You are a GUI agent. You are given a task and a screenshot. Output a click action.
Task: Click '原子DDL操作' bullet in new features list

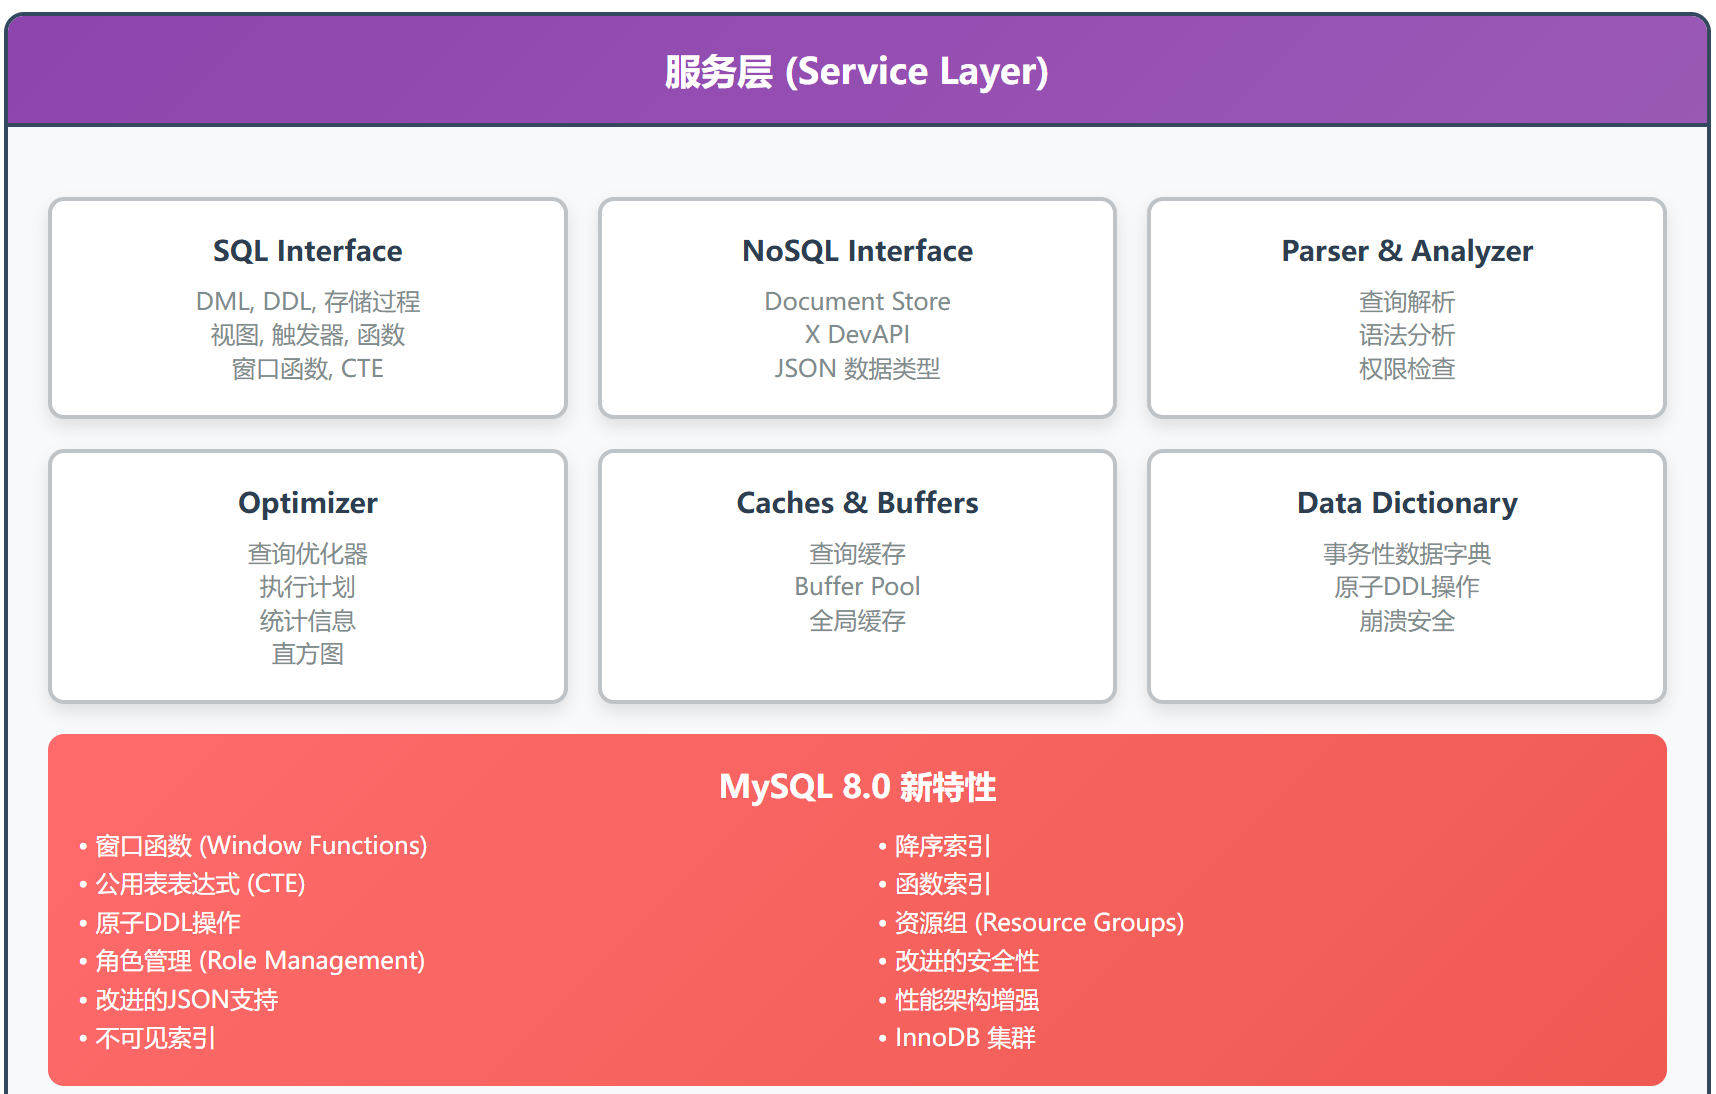click(160, 923)
